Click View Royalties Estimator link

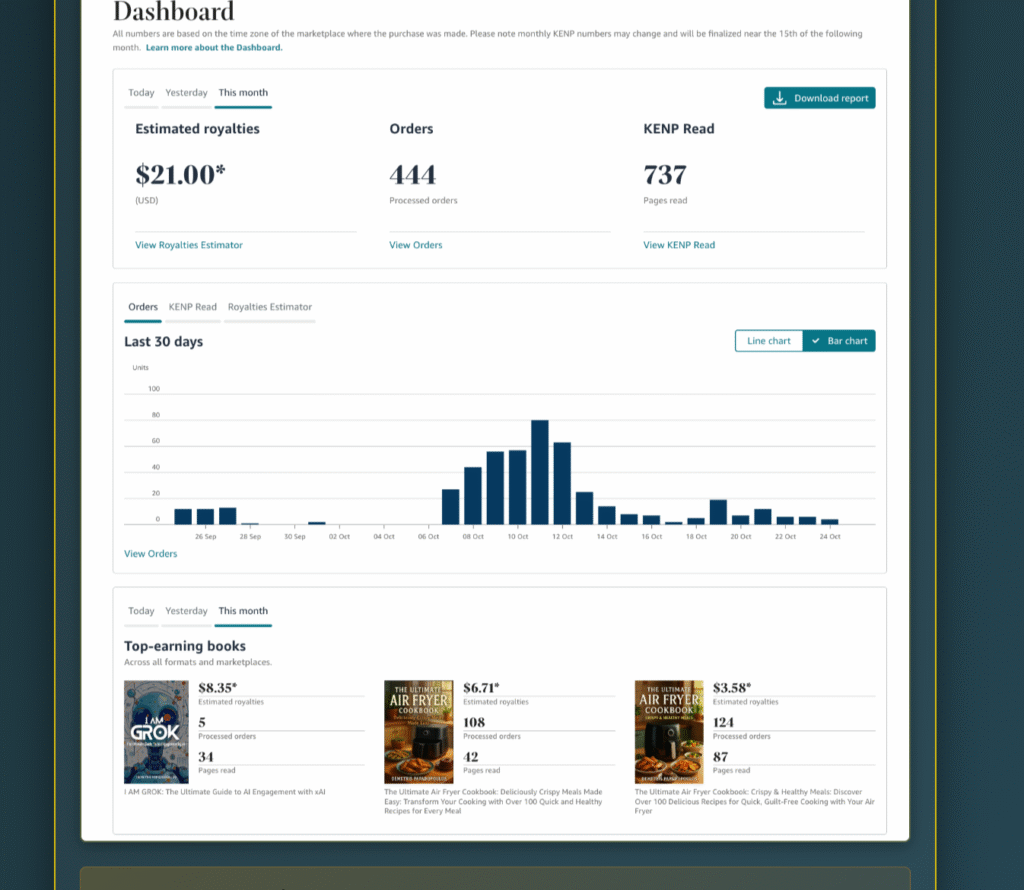pyautogui.click(x=189, y=245)
